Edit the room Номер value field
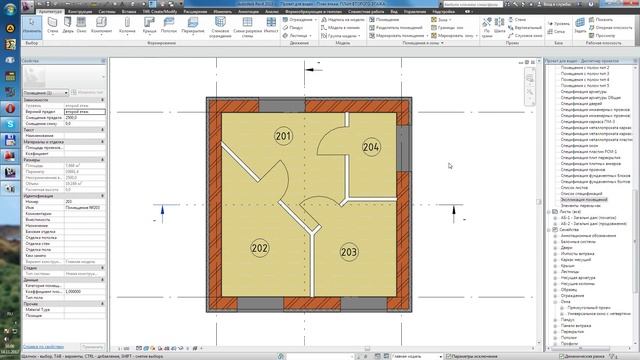 84,202
